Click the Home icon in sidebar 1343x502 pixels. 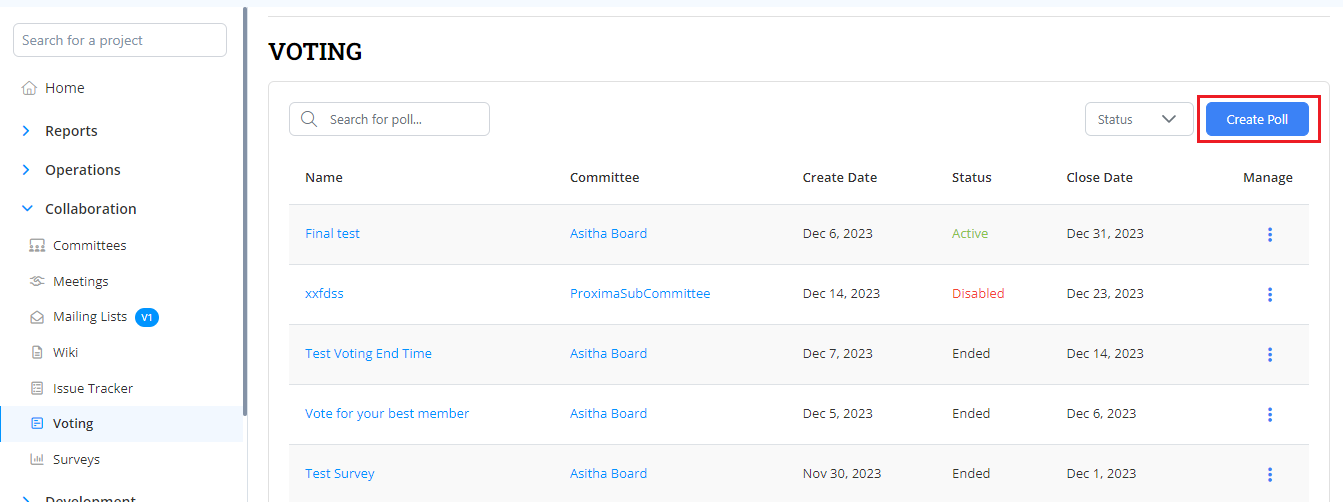click(x=29, y=88)
